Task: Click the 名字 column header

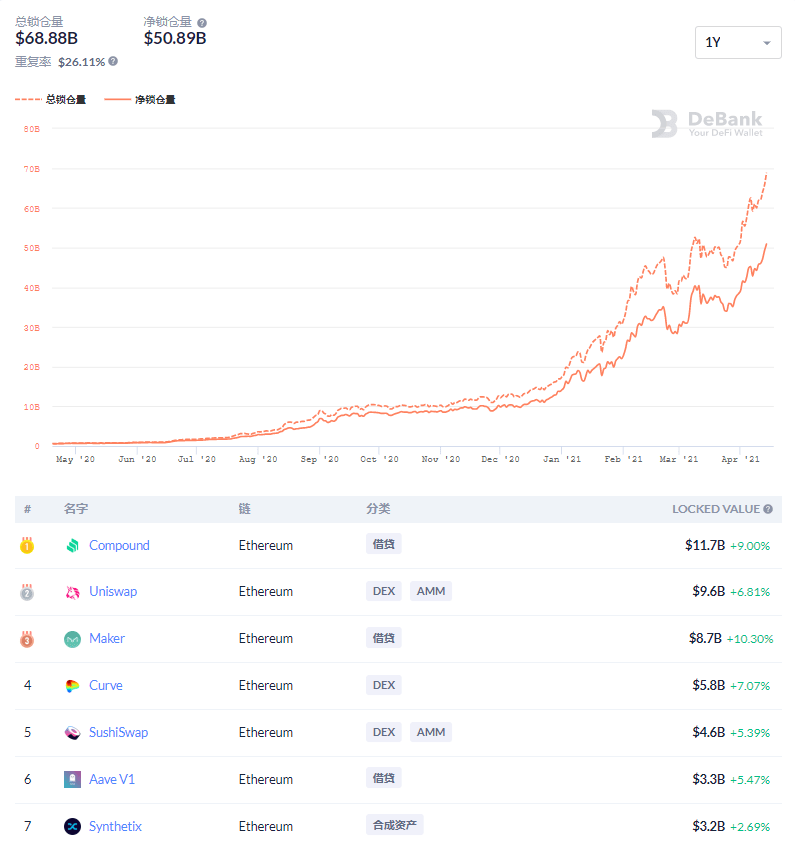Action: (x=76, y=509)
